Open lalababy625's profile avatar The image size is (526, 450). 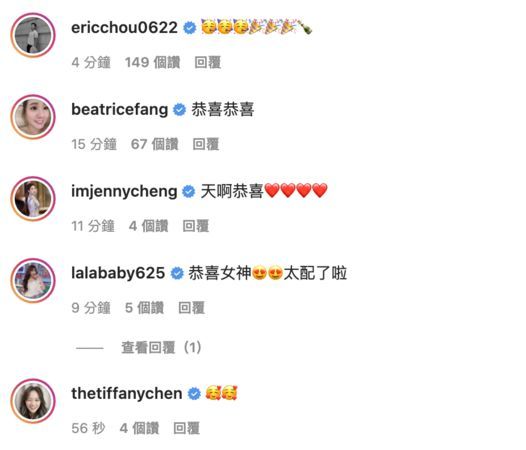[33, 280]
